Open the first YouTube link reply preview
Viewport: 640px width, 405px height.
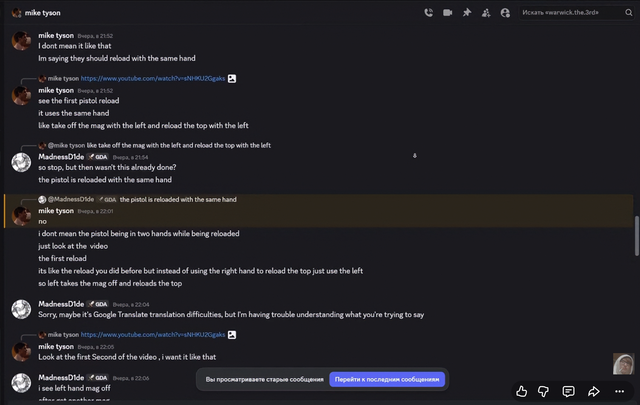153,78
